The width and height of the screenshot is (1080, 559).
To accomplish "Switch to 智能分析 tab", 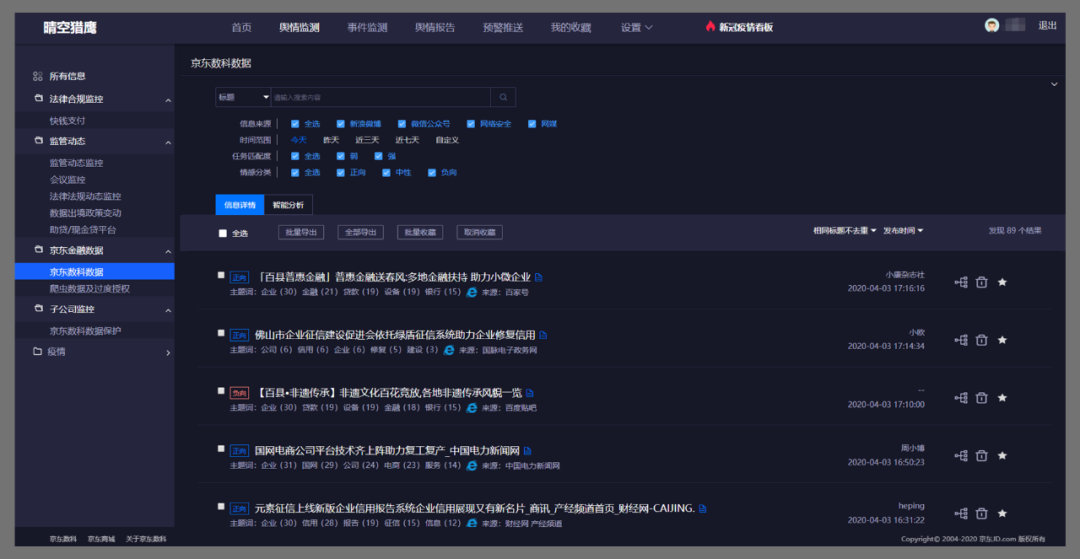I will click(288, 205).
